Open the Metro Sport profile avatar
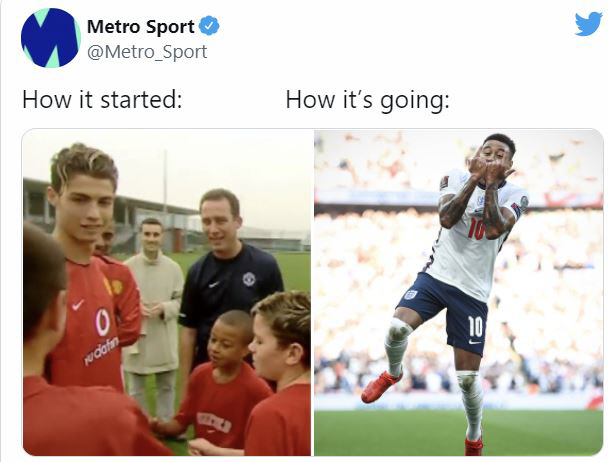This screenshot has height=462, width=608. pos(51,38)
